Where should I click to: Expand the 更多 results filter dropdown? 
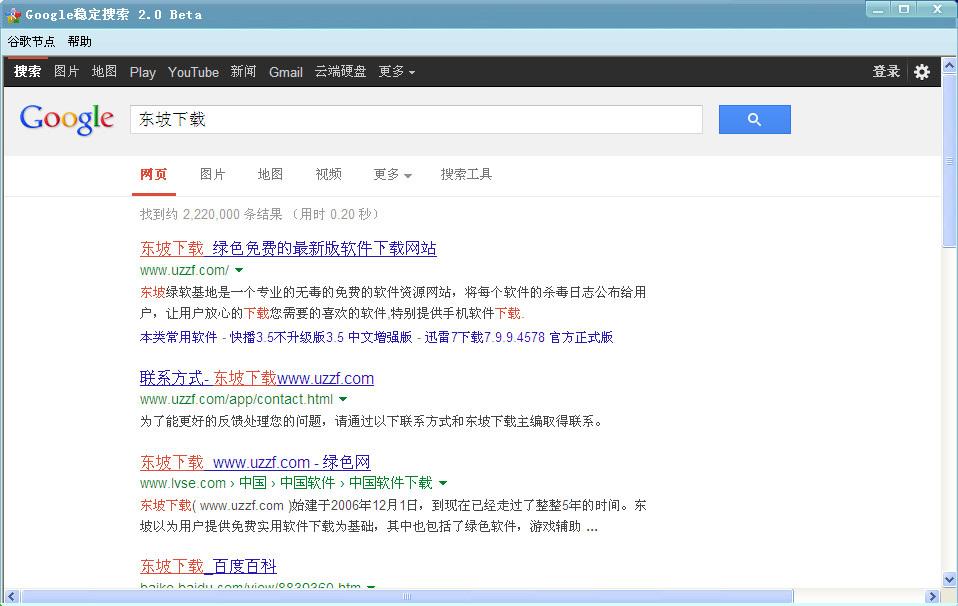(x=393, y=175)
